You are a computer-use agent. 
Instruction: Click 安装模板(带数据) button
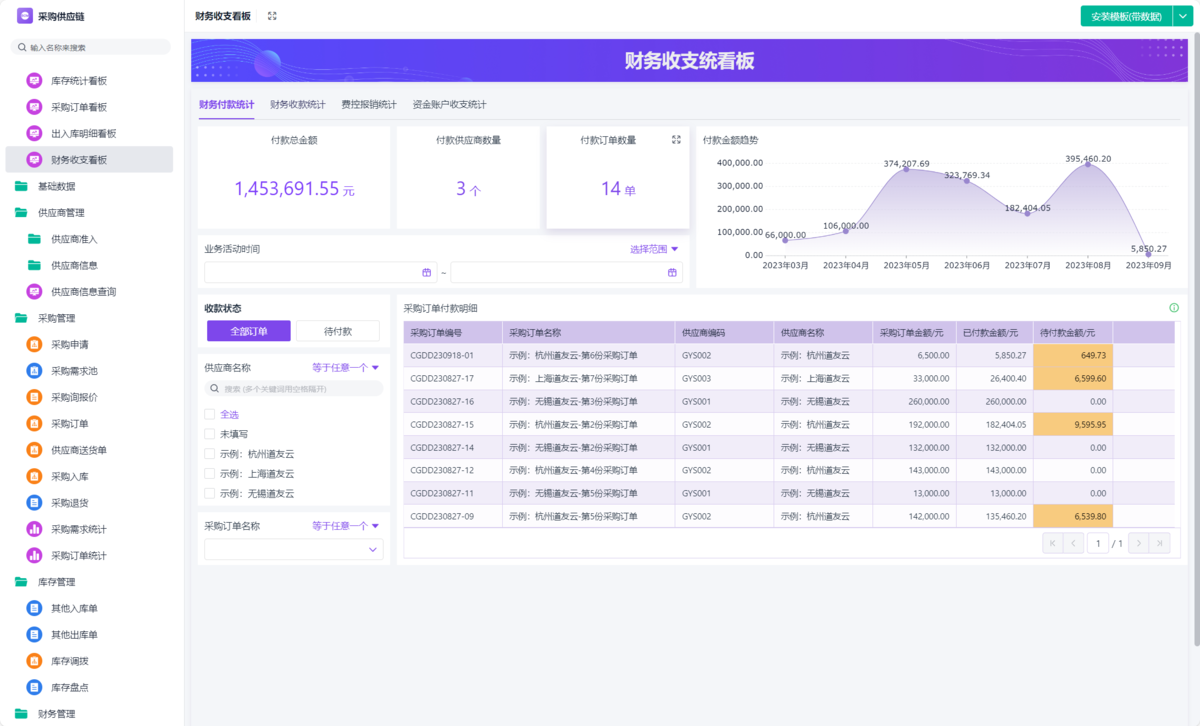coord(1126,16)
